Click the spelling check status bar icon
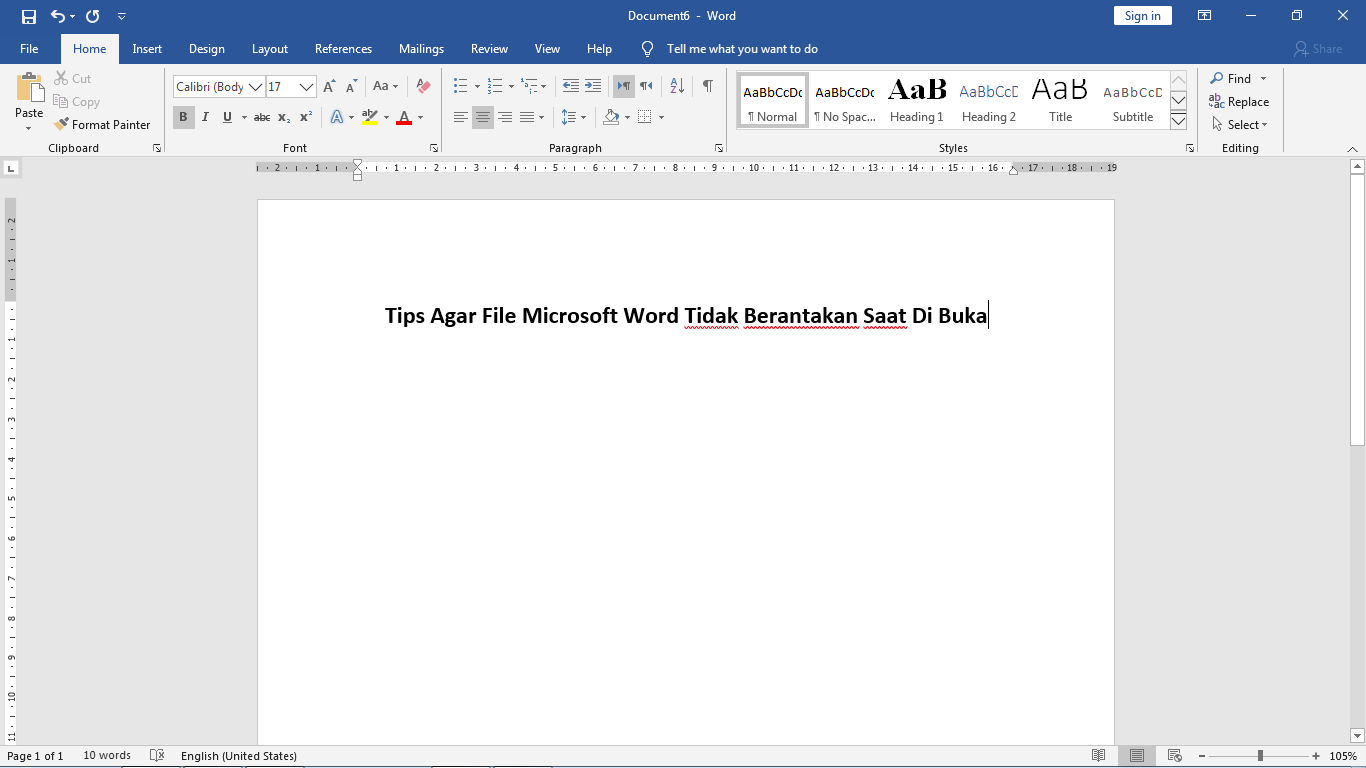 [x=157, y=756]
